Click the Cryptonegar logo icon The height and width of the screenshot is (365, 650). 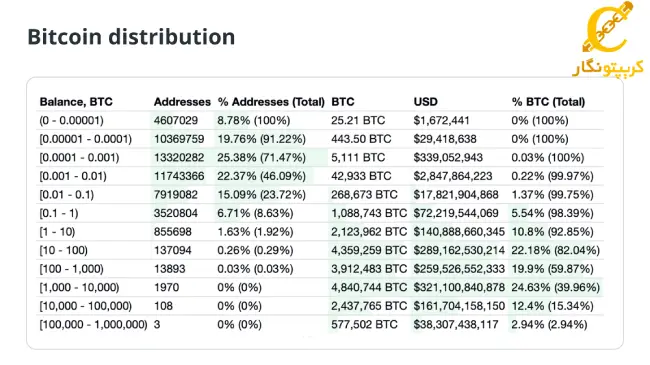[x=607, y=39]
